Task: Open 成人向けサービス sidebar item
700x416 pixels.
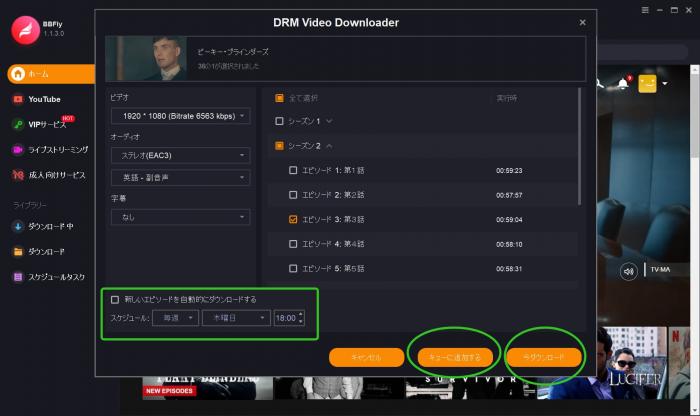Action: 57,175
